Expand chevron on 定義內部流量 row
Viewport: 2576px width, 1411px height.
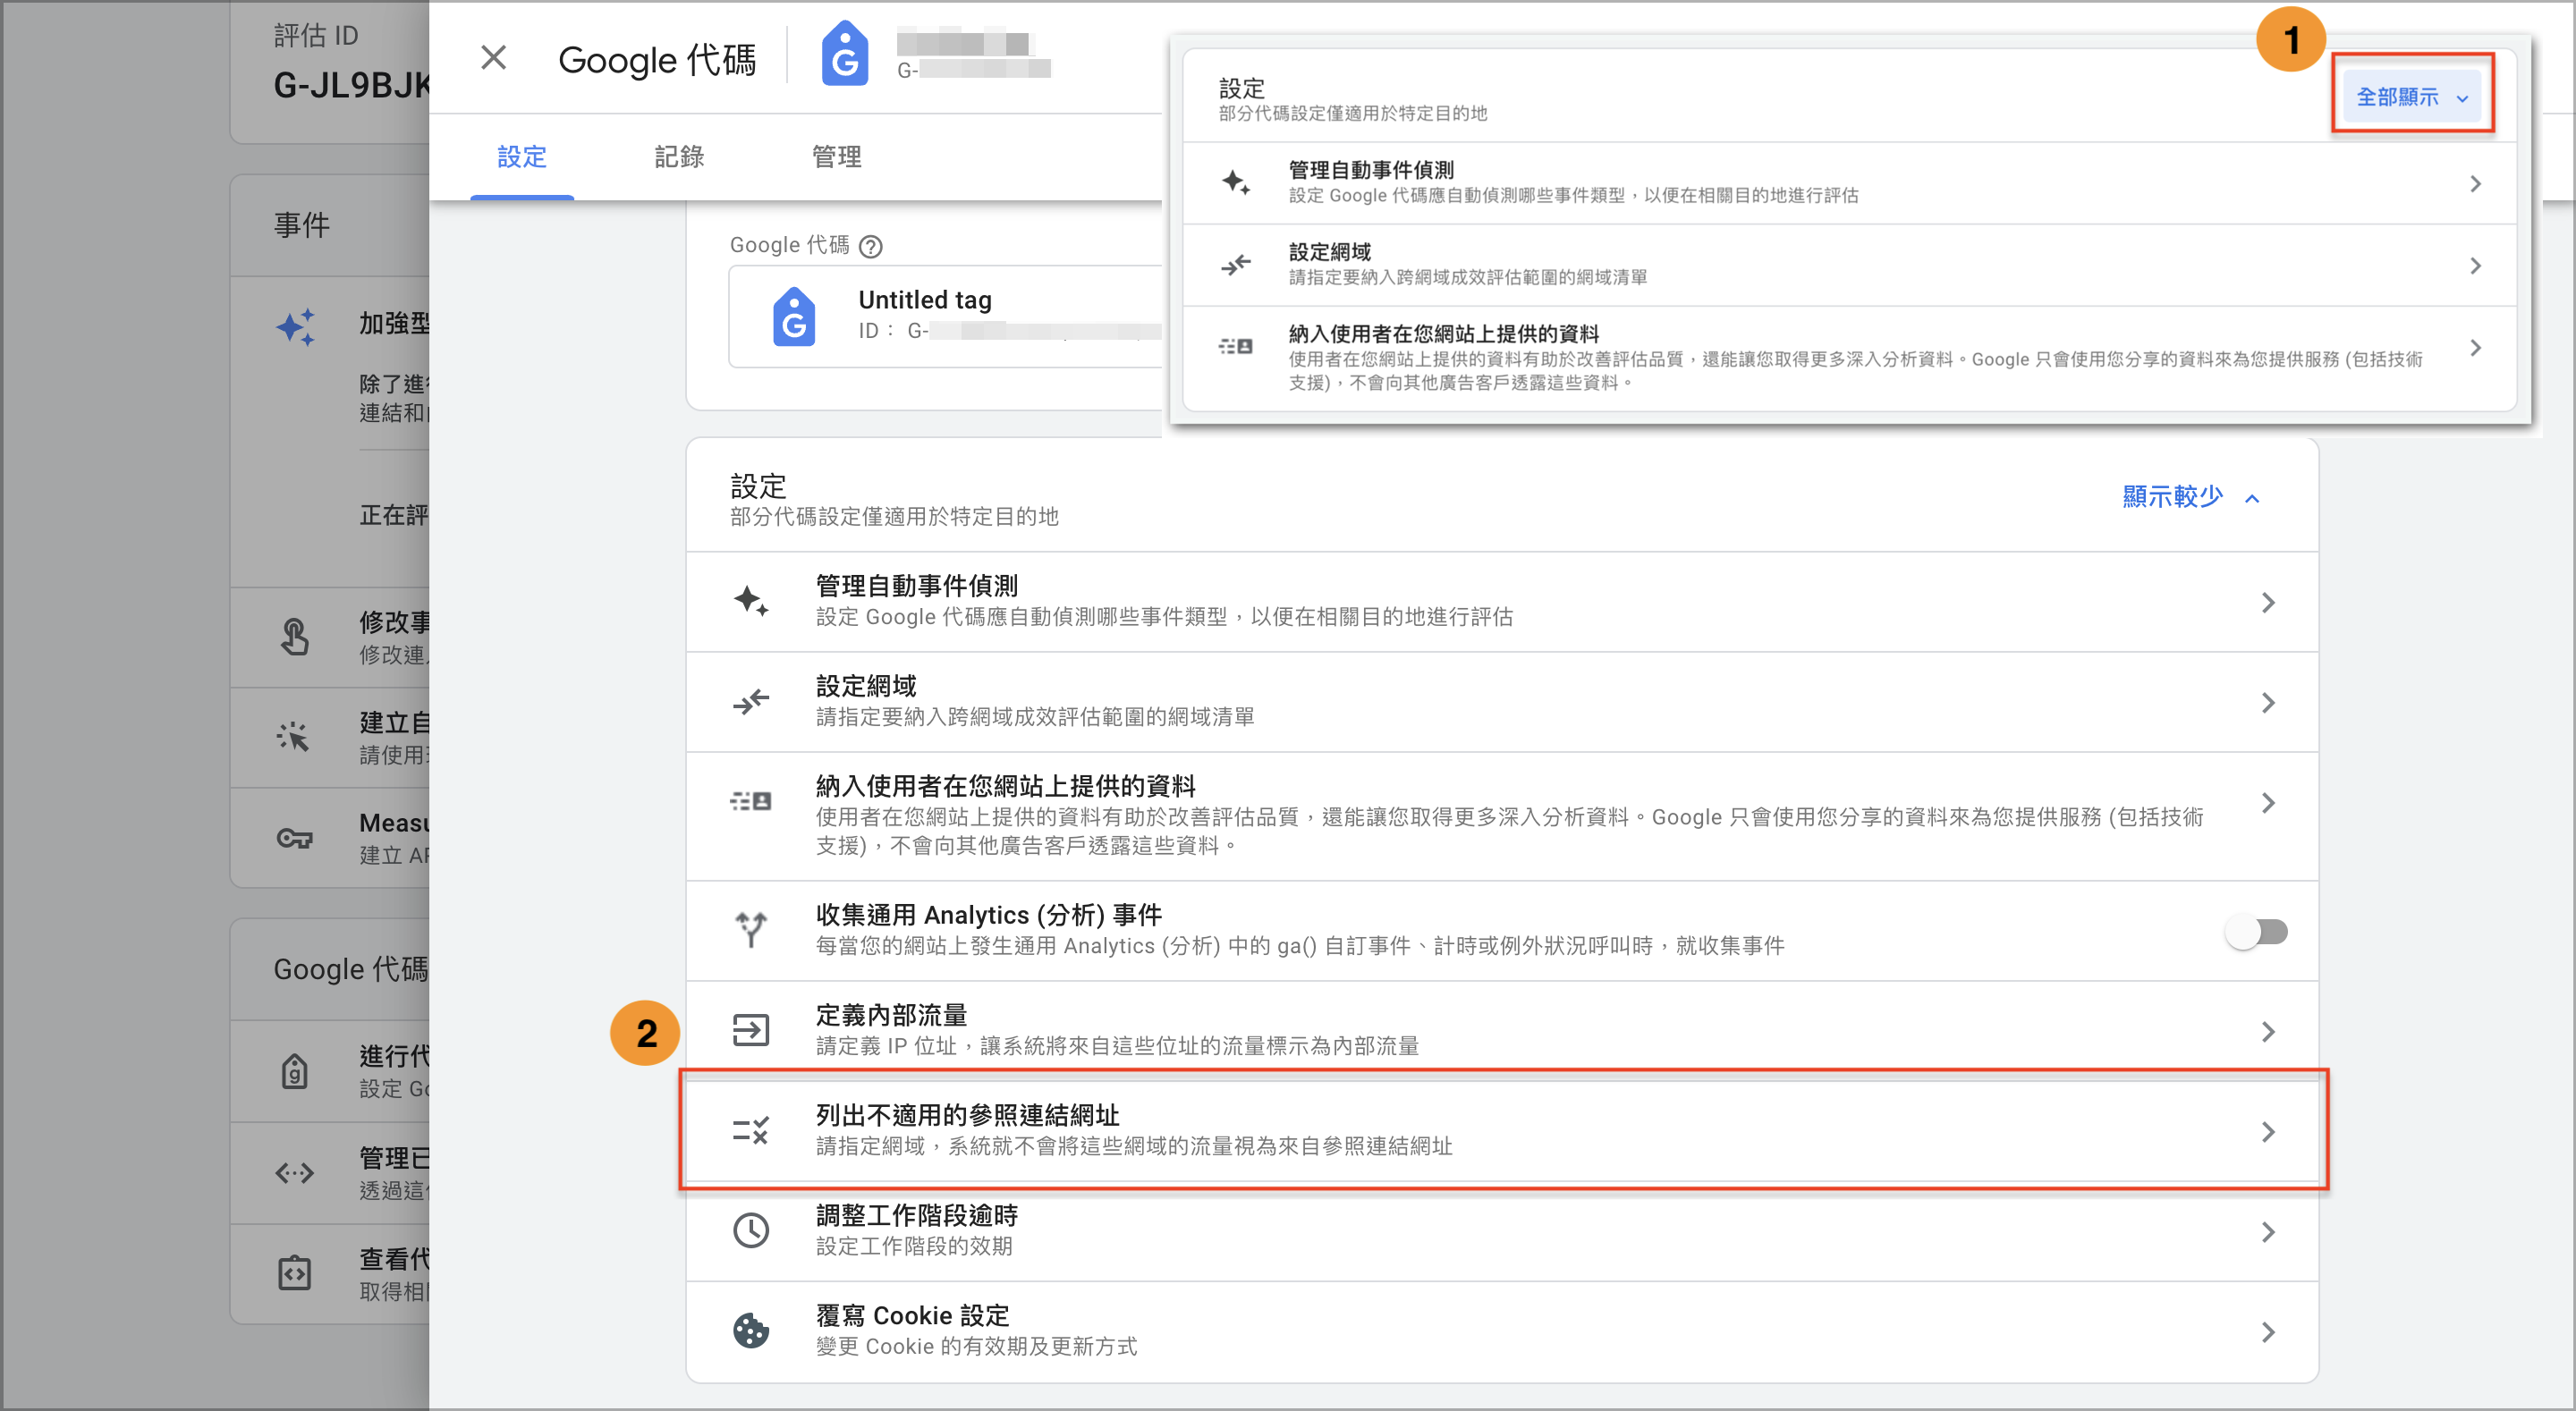pyautogui.click(x=2268, y=1032)
